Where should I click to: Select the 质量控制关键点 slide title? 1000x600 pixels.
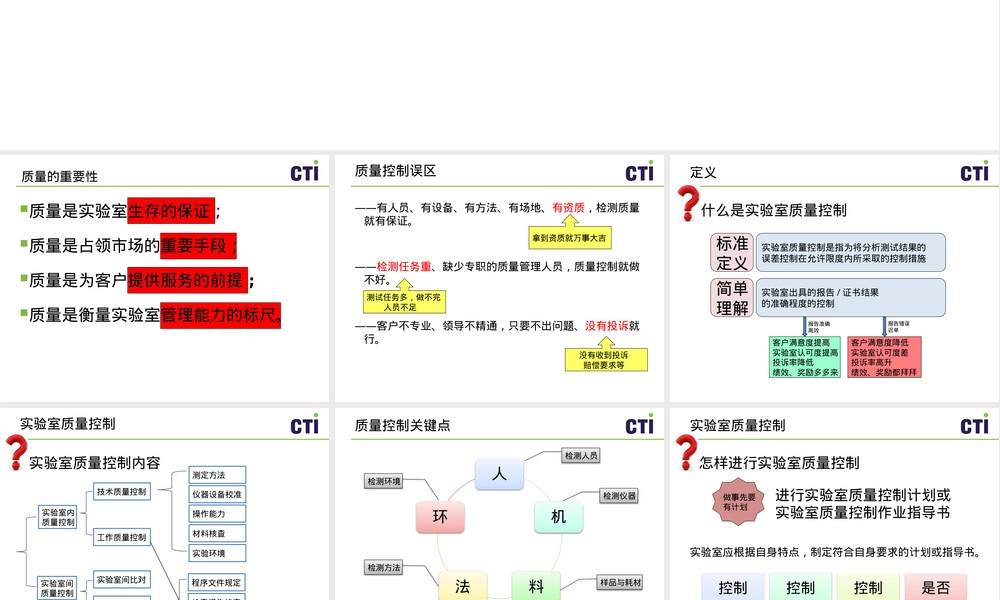point(402,425)
